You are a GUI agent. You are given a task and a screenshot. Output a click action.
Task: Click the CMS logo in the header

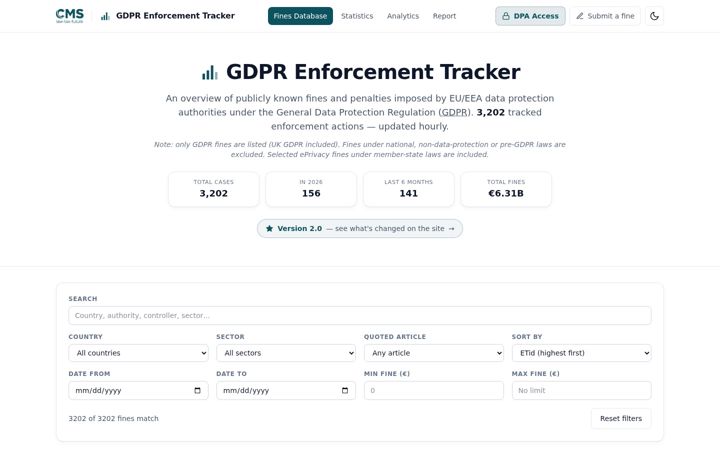tap(69, 16)
